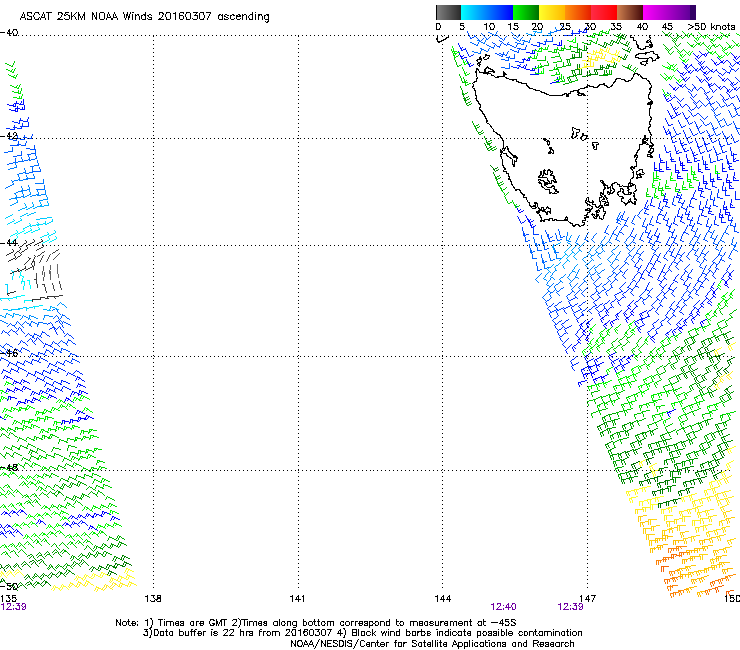
Task: Click the yellow 20-25 knots legend segment
Action: [552, 12]
